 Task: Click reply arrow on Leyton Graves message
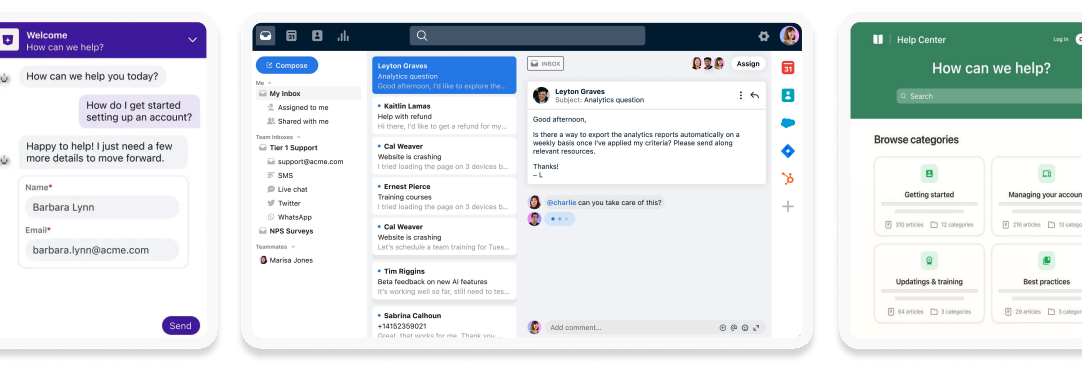(x=754, y=95)
